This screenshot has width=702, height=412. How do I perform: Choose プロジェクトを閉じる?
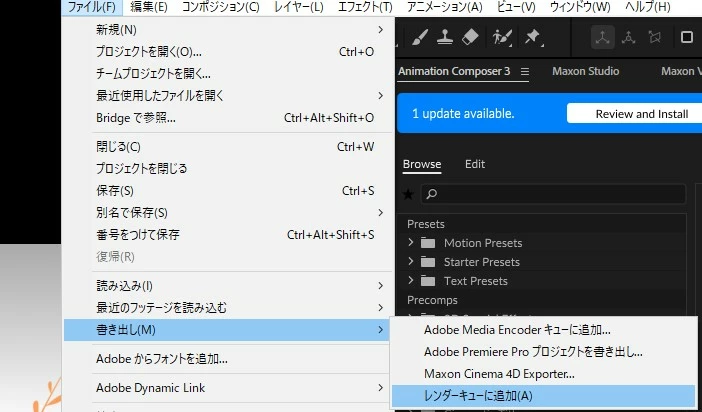pos(227,169)
